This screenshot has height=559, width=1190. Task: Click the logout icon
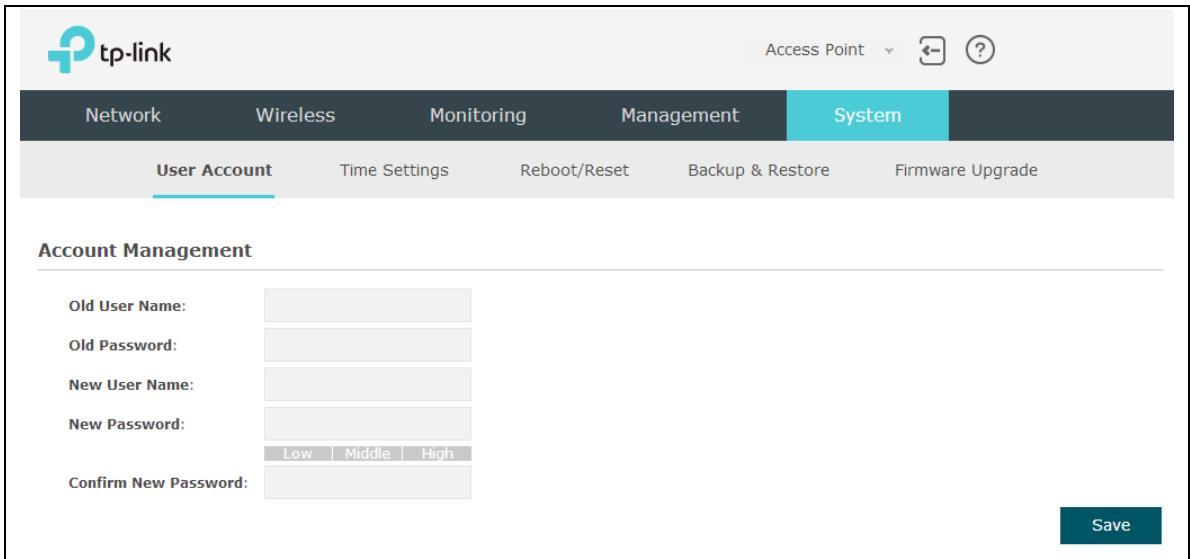[932, 51]
